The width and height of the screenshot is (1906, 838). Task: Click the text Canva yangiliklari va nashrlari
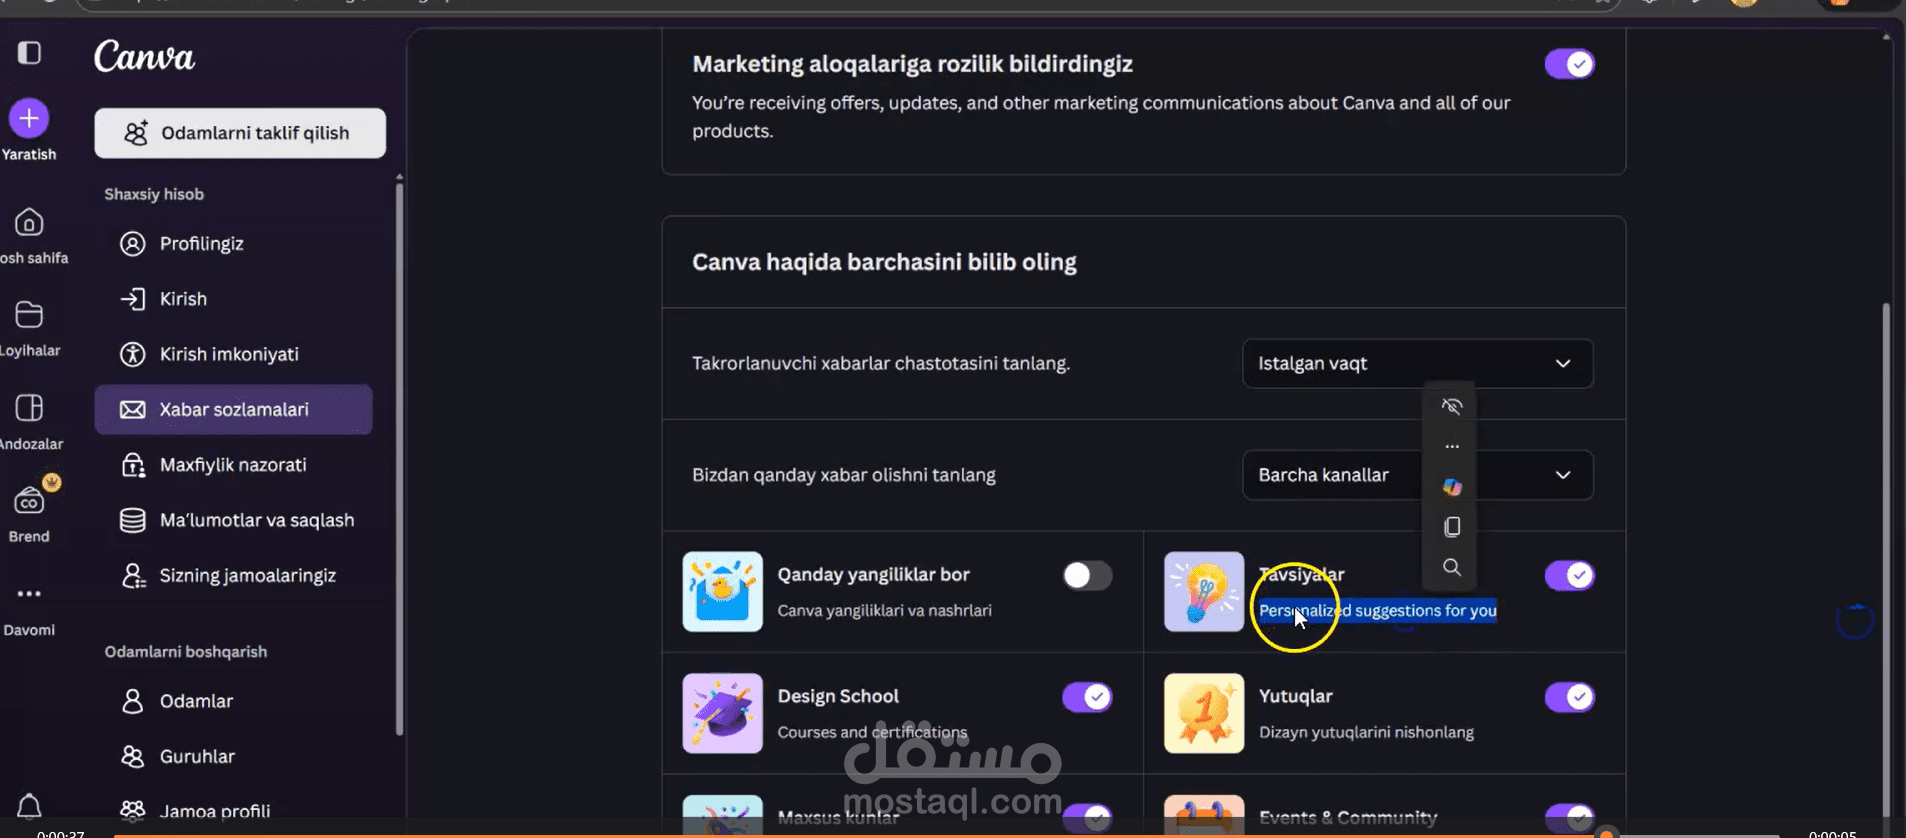pyautogui.click(x=885, y=611)
